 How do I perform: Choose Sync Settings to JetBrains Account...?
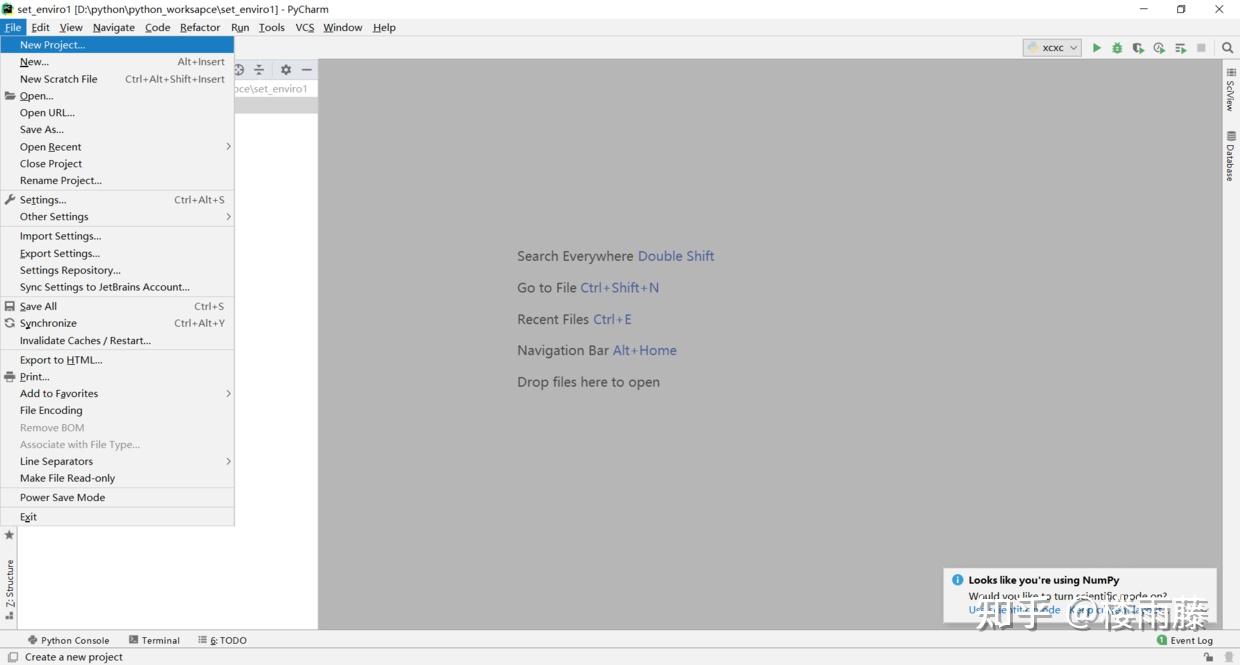click(x=117, y=287)
